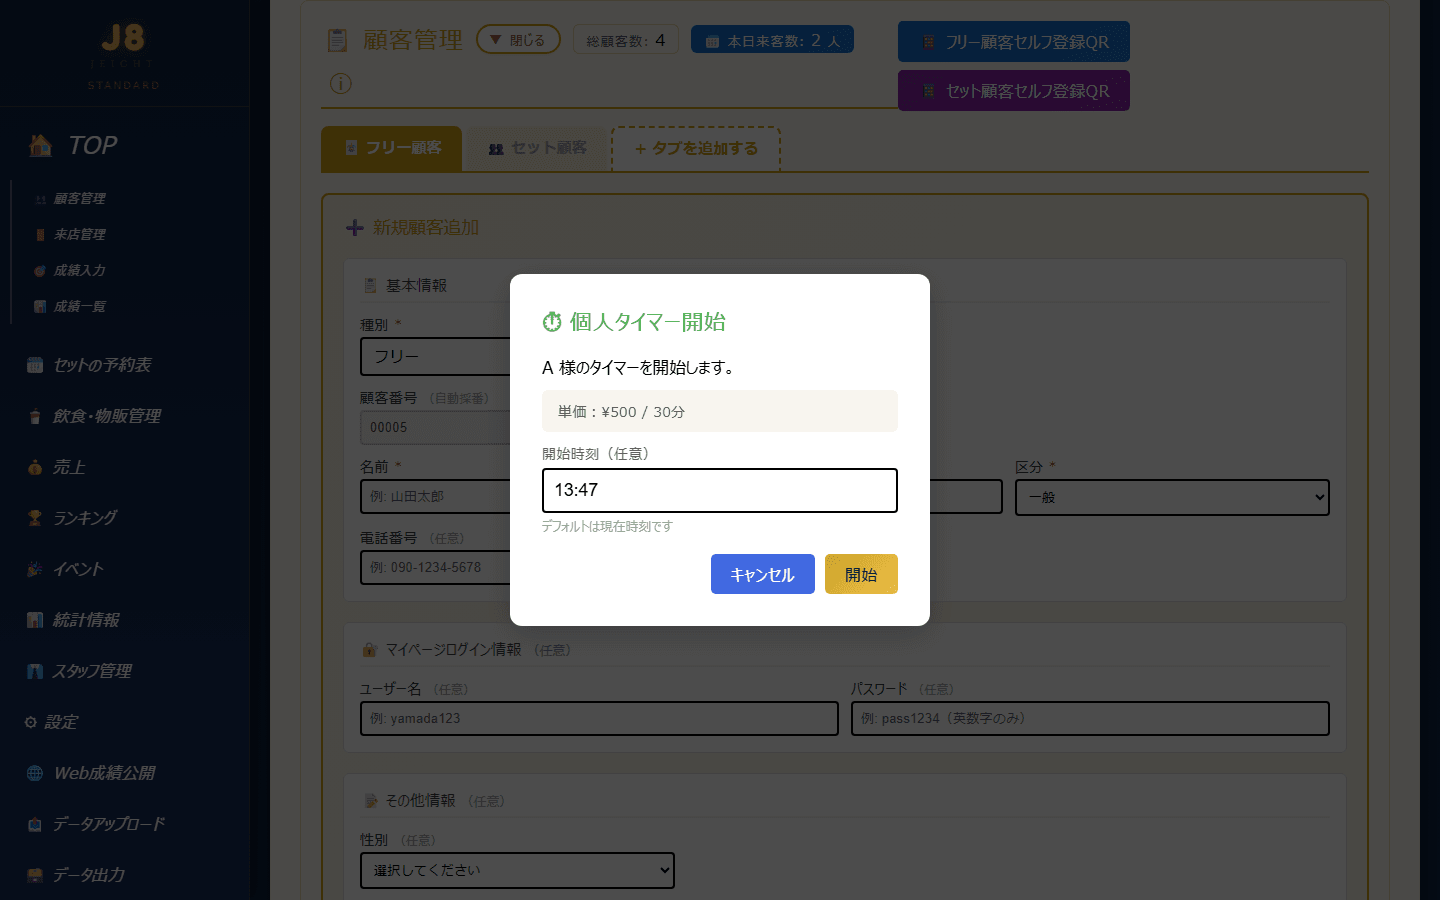Open 成績一覧 in the sidebar
Screen dimensions: 1440x900
click(x=79, y=307)
